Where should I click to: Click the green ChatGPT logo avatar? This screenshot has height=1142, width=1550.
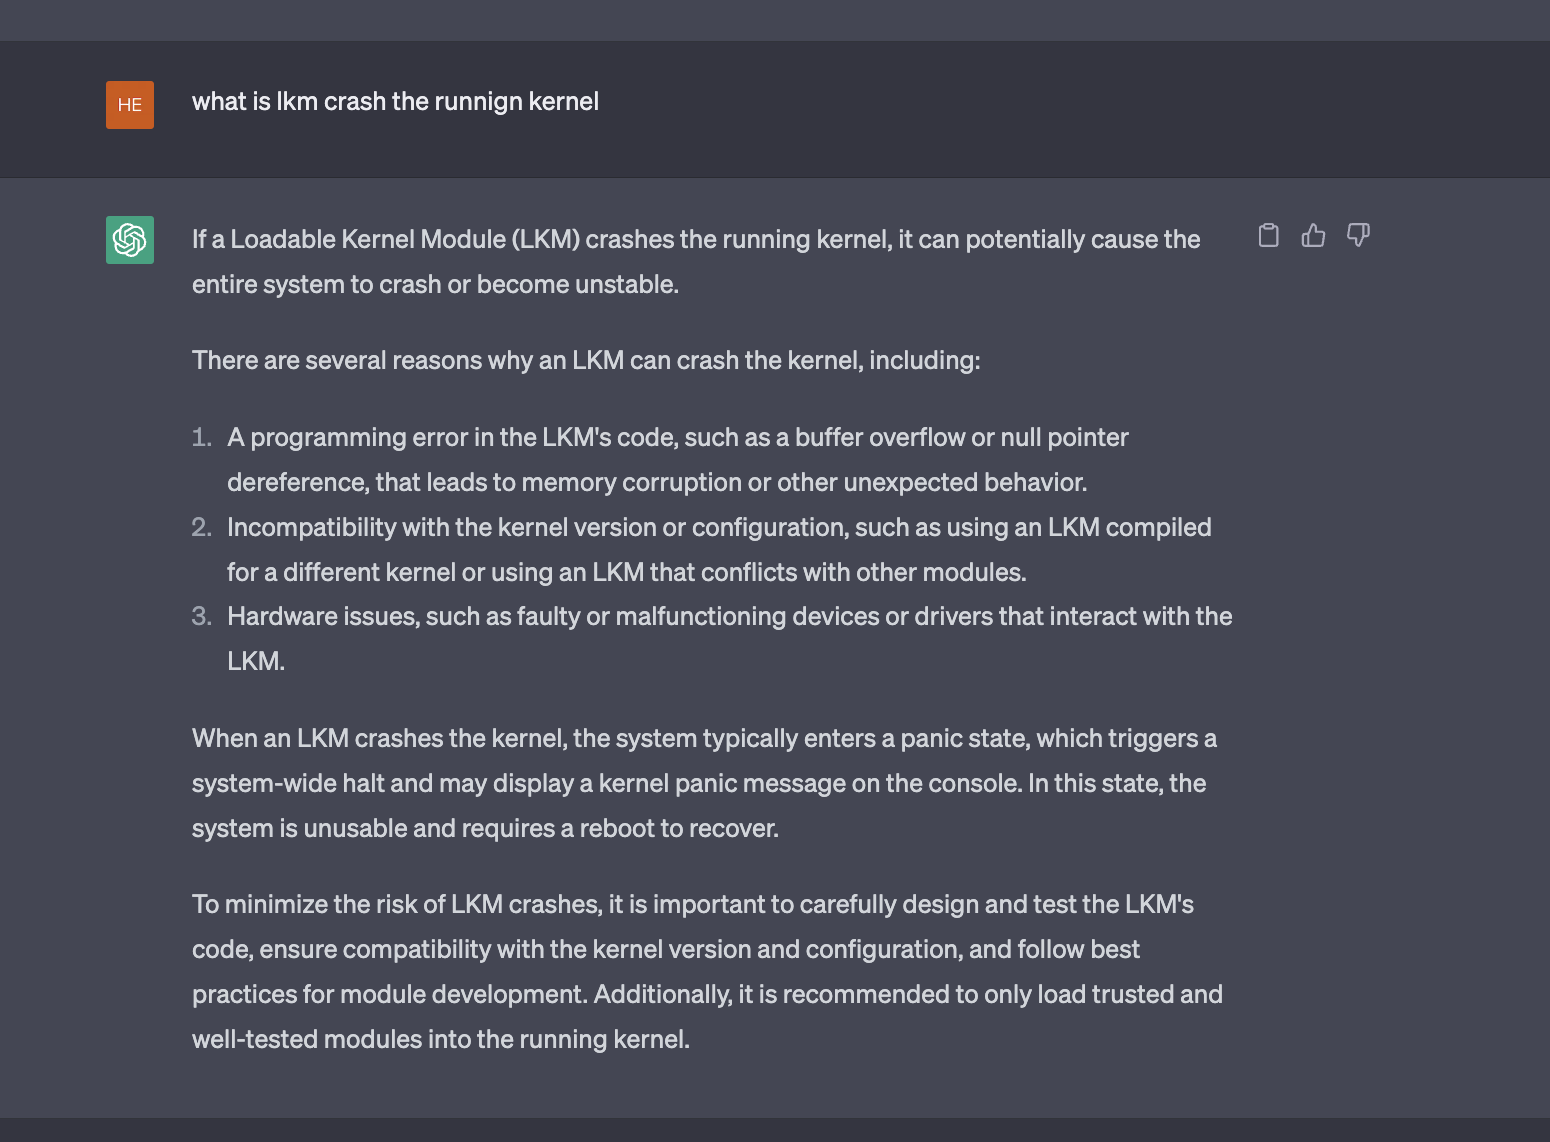[130, 240]
